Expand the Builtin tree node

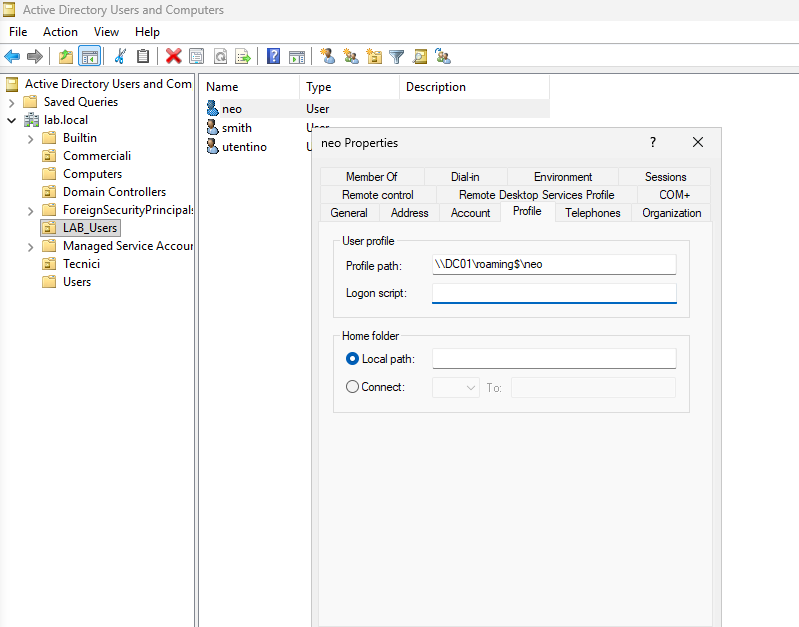[31, 138]
